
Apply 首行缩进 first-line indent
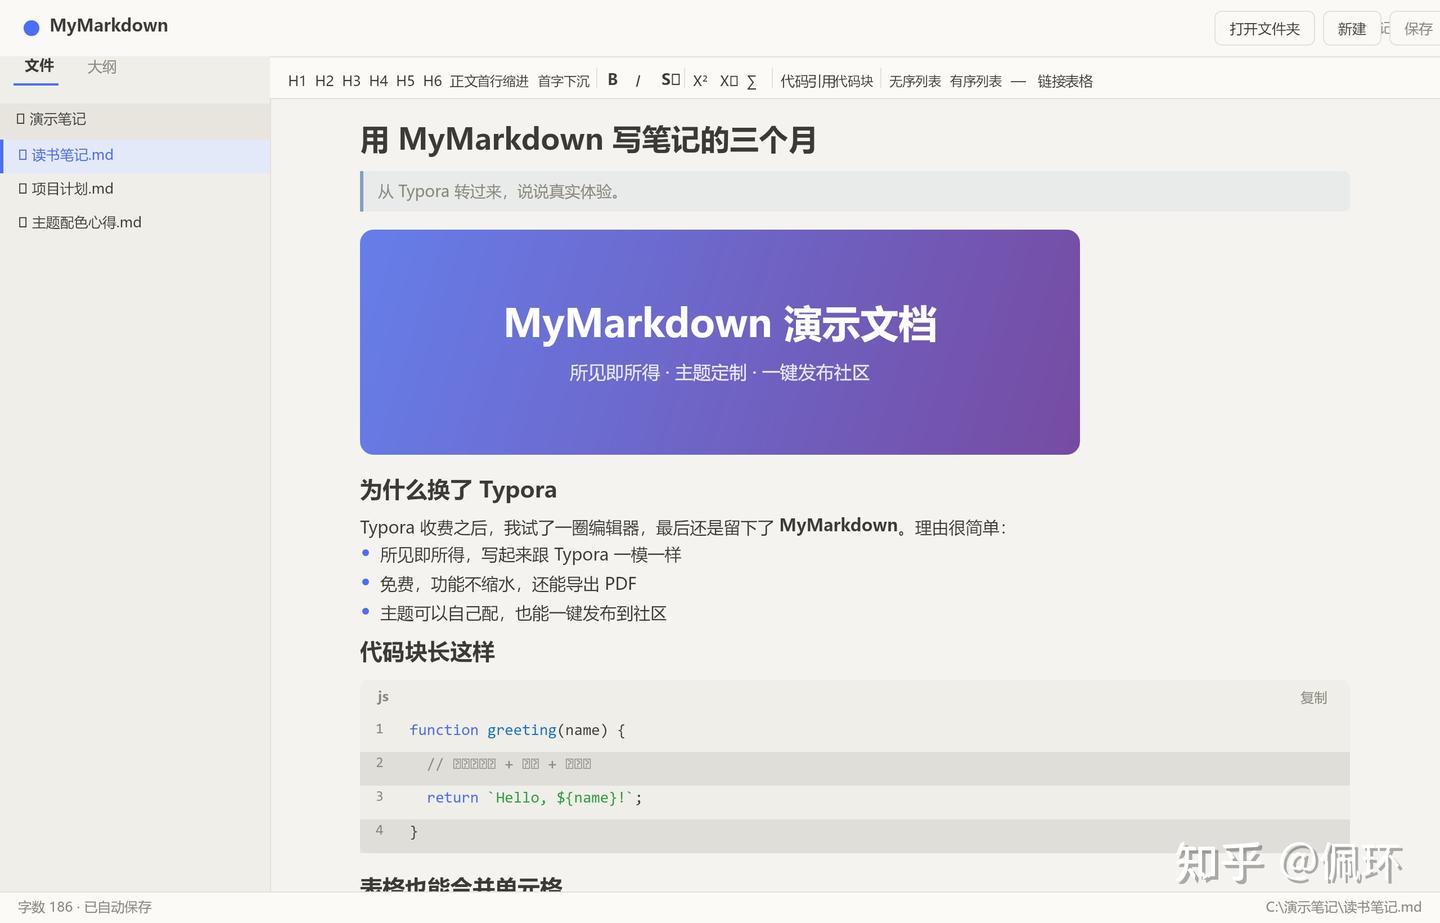pos(502,81)
